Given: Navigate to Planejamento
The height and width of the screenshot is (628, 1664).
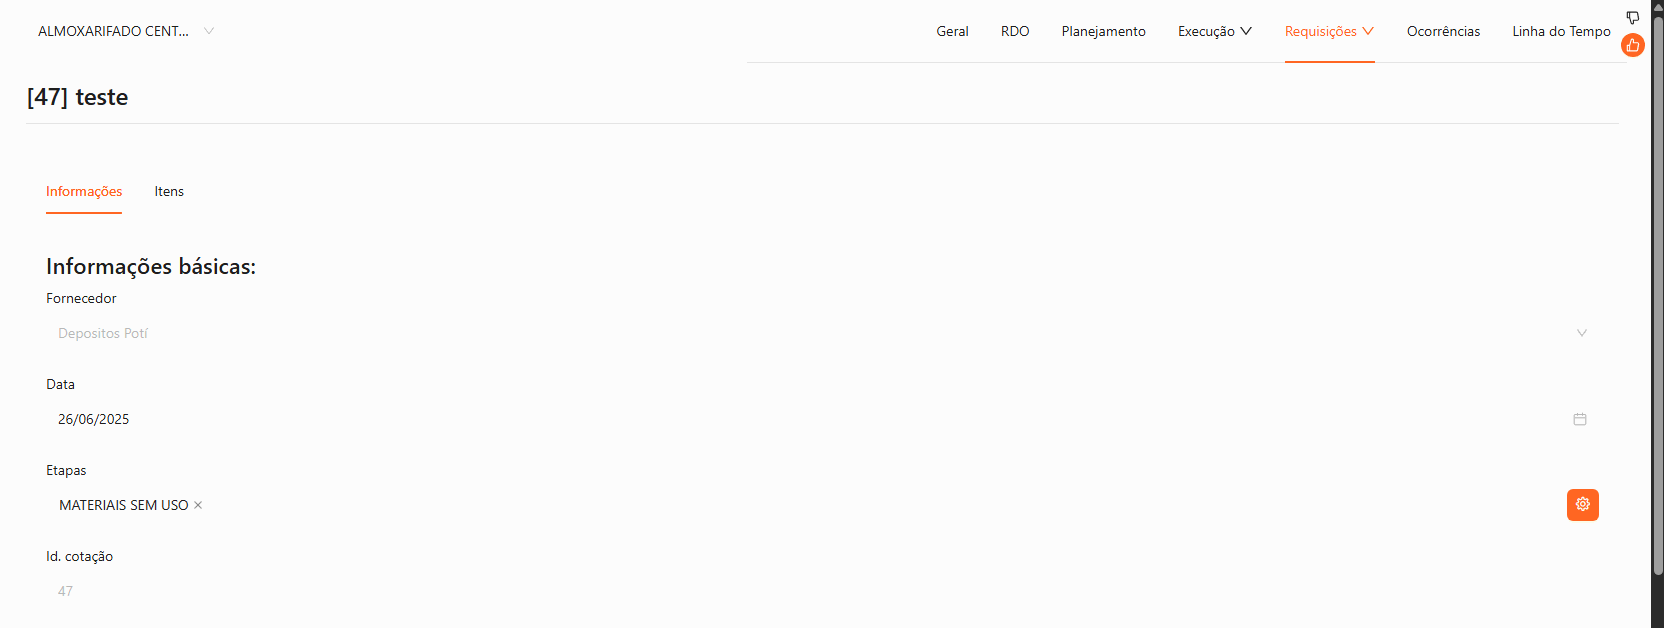Looking at the screenshot, I should [x=1103, y=31].
